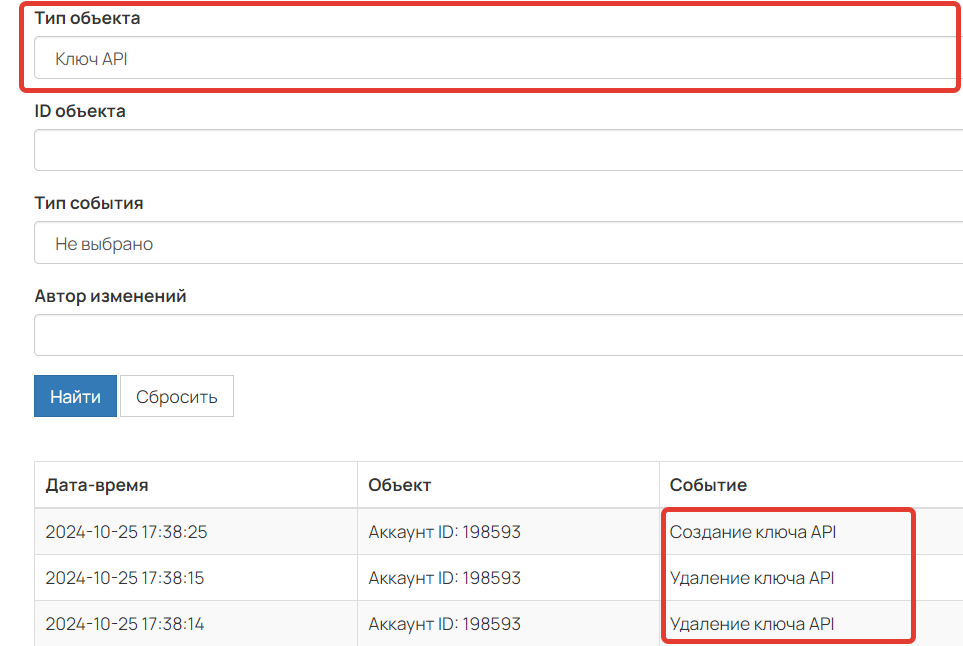
Task: Select the 'Дата-время' column header
Action: (x=97, y=485)
